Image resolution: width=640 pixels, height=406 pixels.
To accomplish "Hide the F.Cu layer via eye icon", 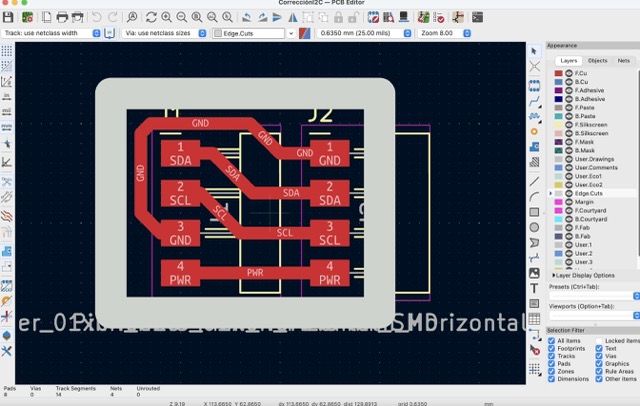I will point(569,73).
